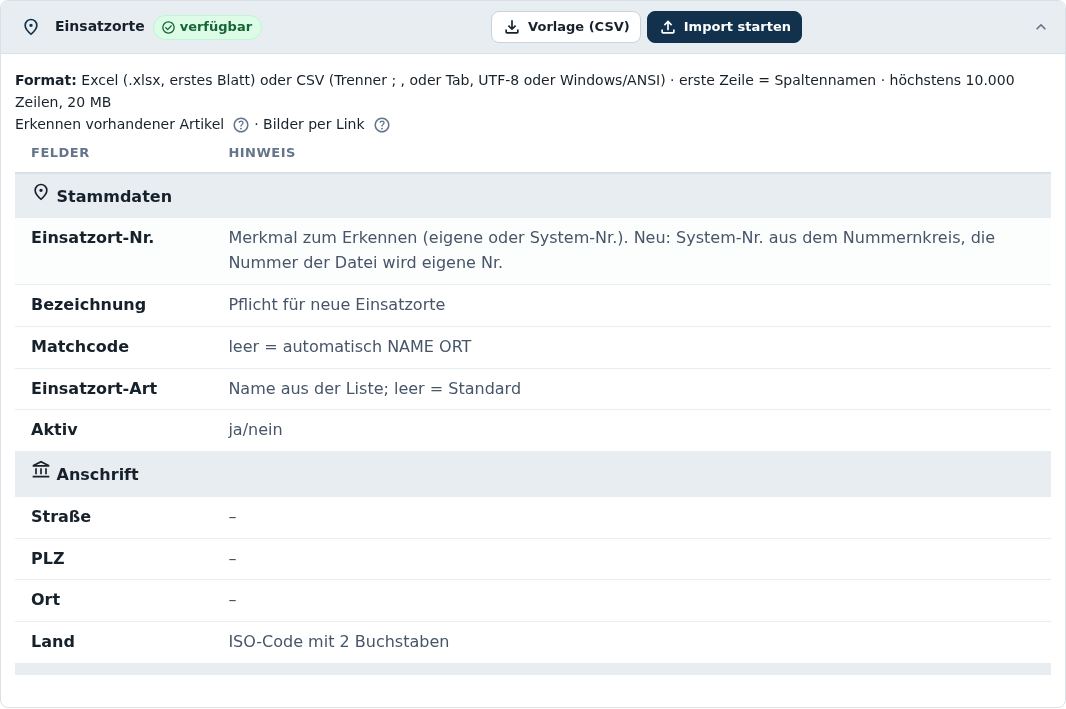Image resolution: width=1066 pixels, height=709 pixels.
Task: Click the FELDER column header
Action: click(61, 153)
